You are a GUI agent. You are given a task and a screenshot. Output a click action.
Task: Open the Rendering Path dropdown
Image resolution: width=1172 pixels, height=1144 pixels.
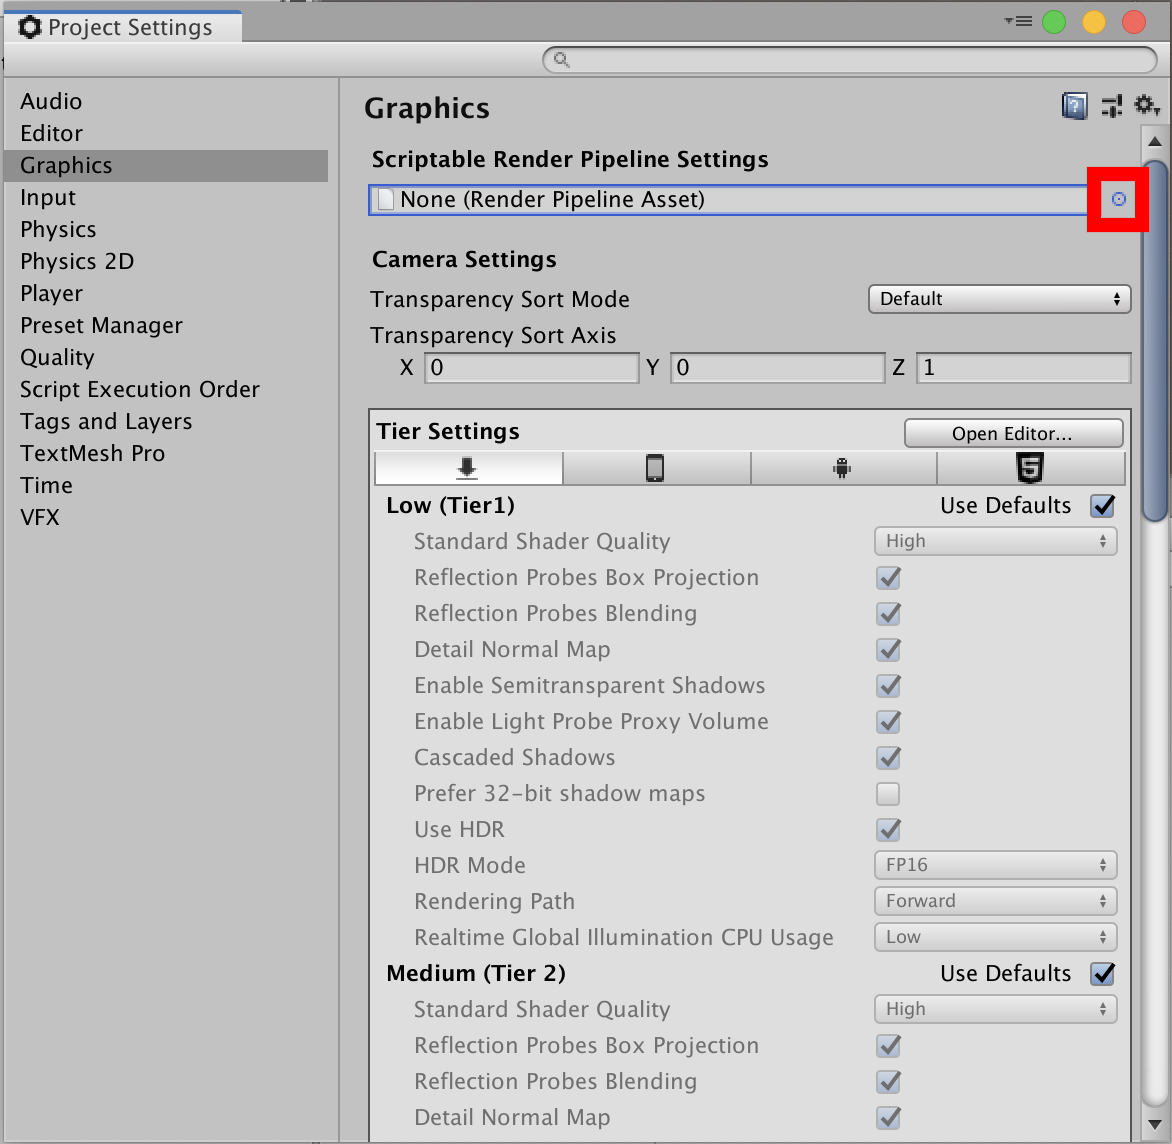click(x=995, y=901)
